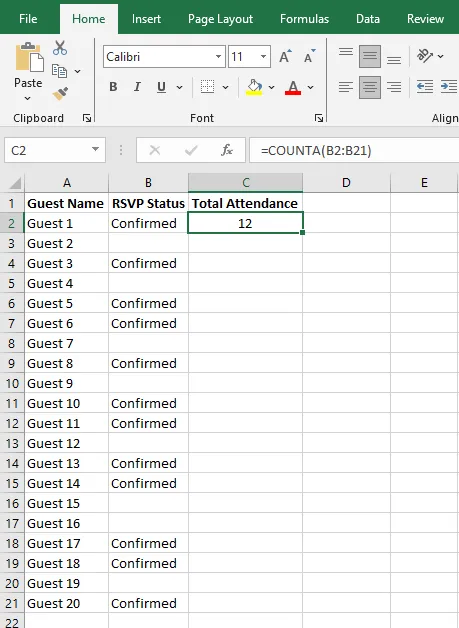Click the formula bar containing COUNTA formula
The image size is (459, 628).
tap(354, 151)
